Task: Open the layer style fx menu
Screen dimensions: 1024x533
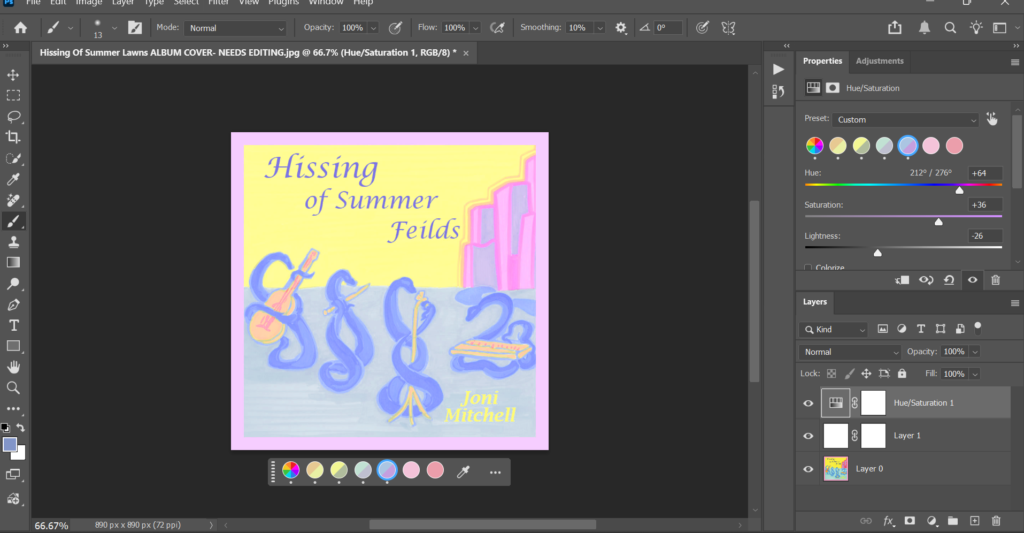Action: (x=888, y=521)
